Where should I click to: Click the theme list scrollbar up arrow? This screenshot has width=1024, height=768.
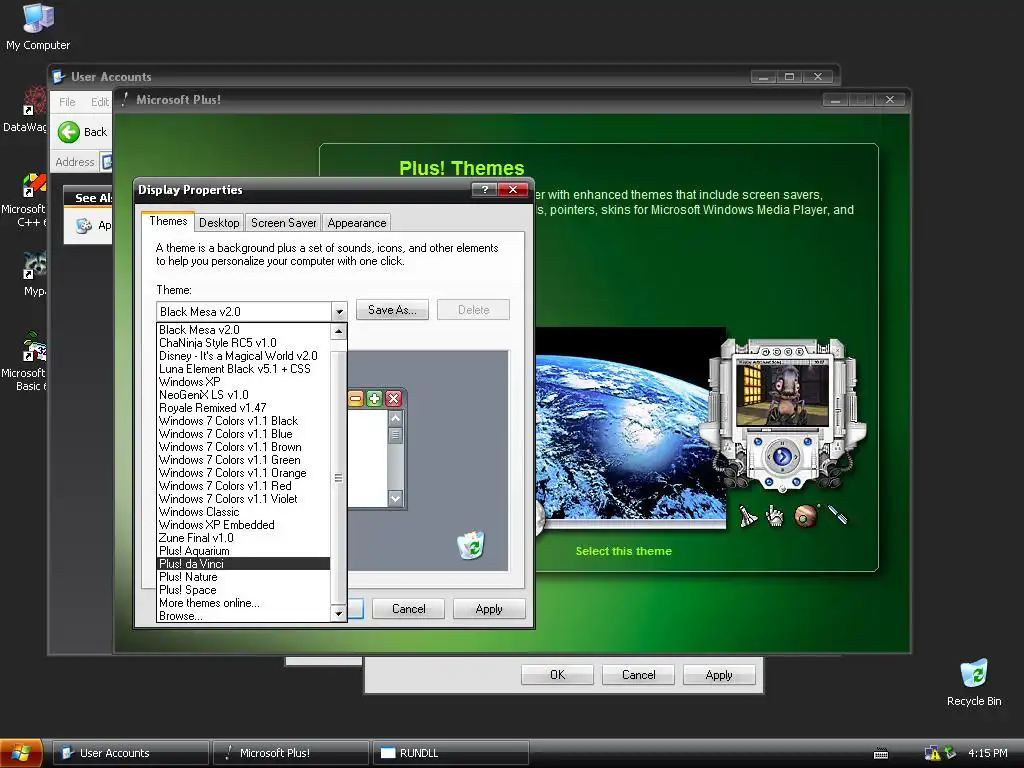(x=338, y=332)
